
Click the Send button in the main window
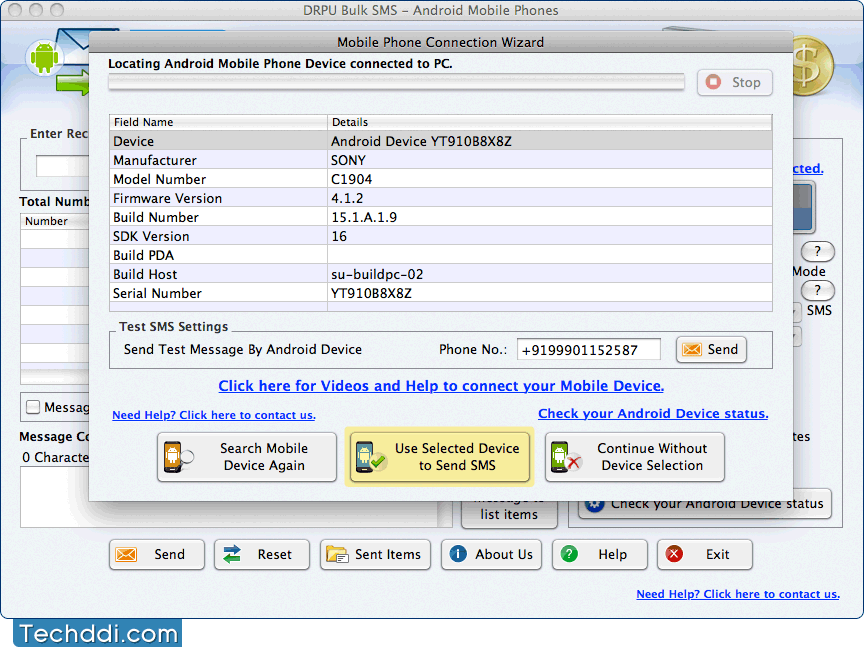(x=157, y=554)
